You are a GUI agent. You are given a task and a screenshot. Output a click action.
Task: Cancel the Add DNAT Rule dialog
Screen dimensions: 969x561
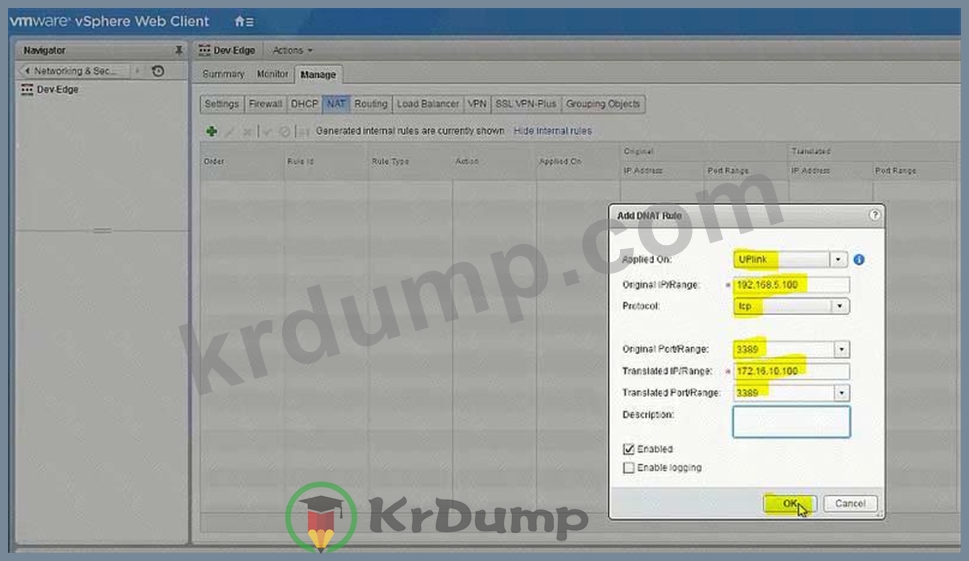click(x=850, y=504)
